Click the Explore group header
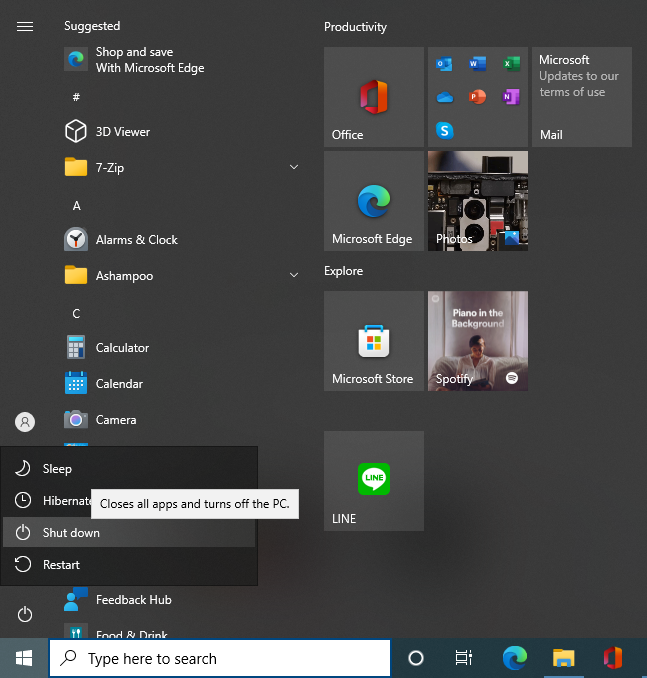647x678 pixels. pyautogui.click(x=343, y=271)
